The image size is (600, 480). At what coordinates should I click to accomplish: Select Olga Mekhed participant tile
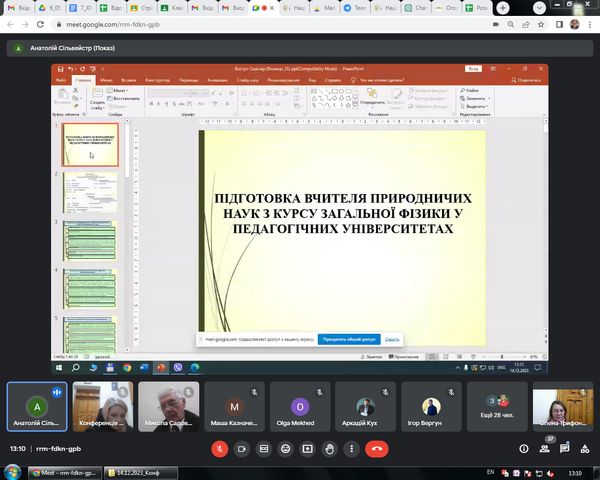(300, 408)
